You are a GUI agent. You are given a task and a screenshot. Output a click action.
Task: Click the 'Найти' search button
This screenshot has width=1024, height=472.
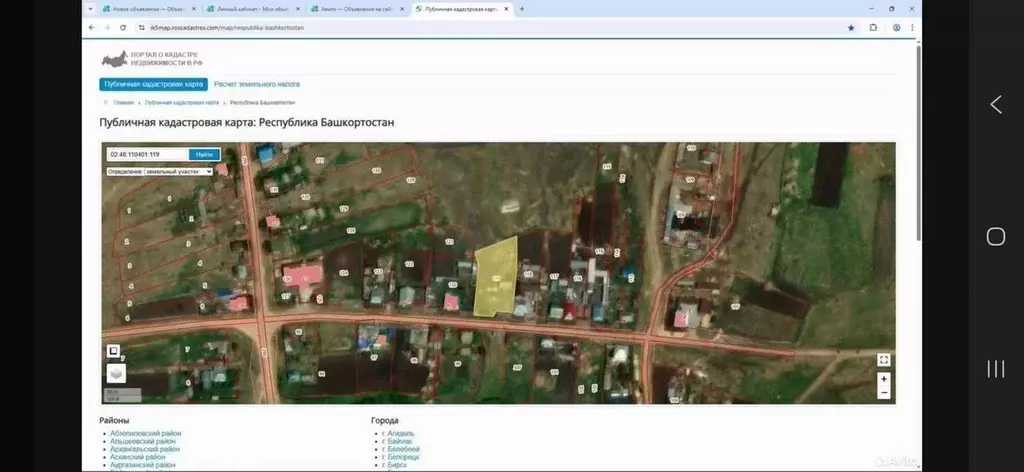tap(204, 154)
